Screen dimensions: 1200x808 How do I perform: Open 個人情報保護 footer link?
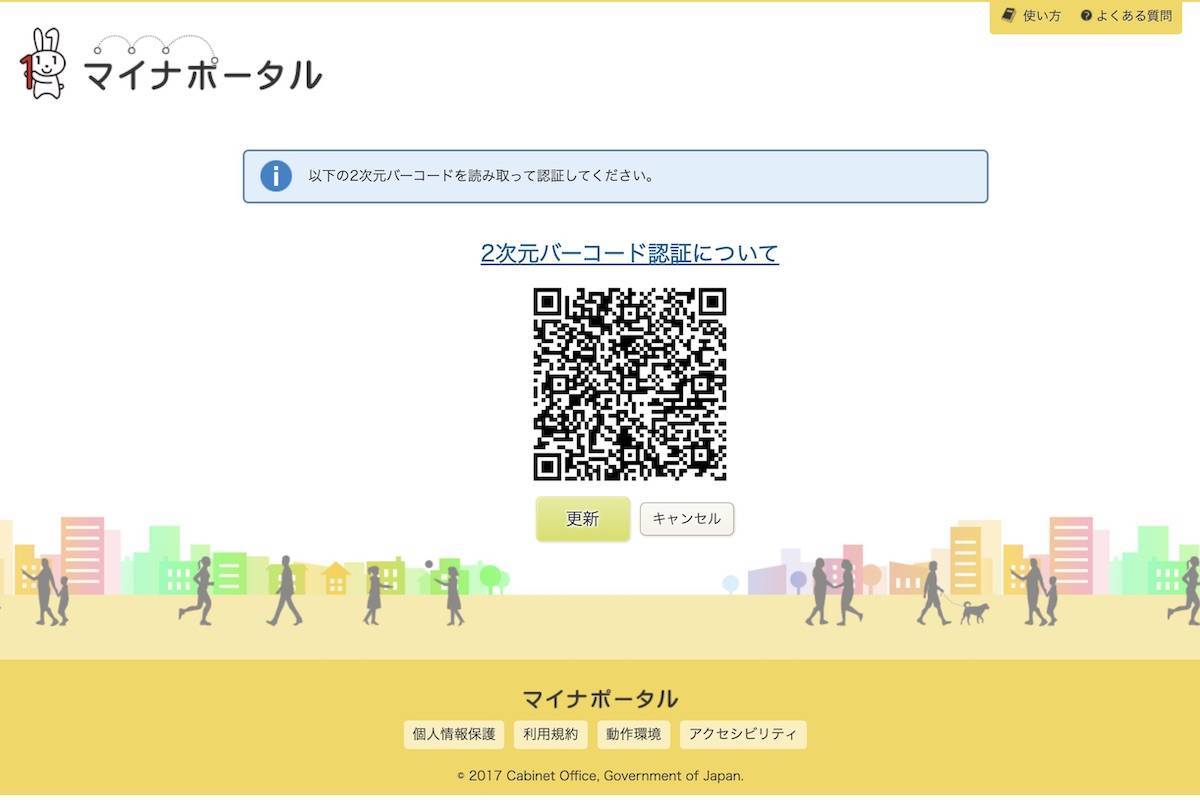click(454, 734)
